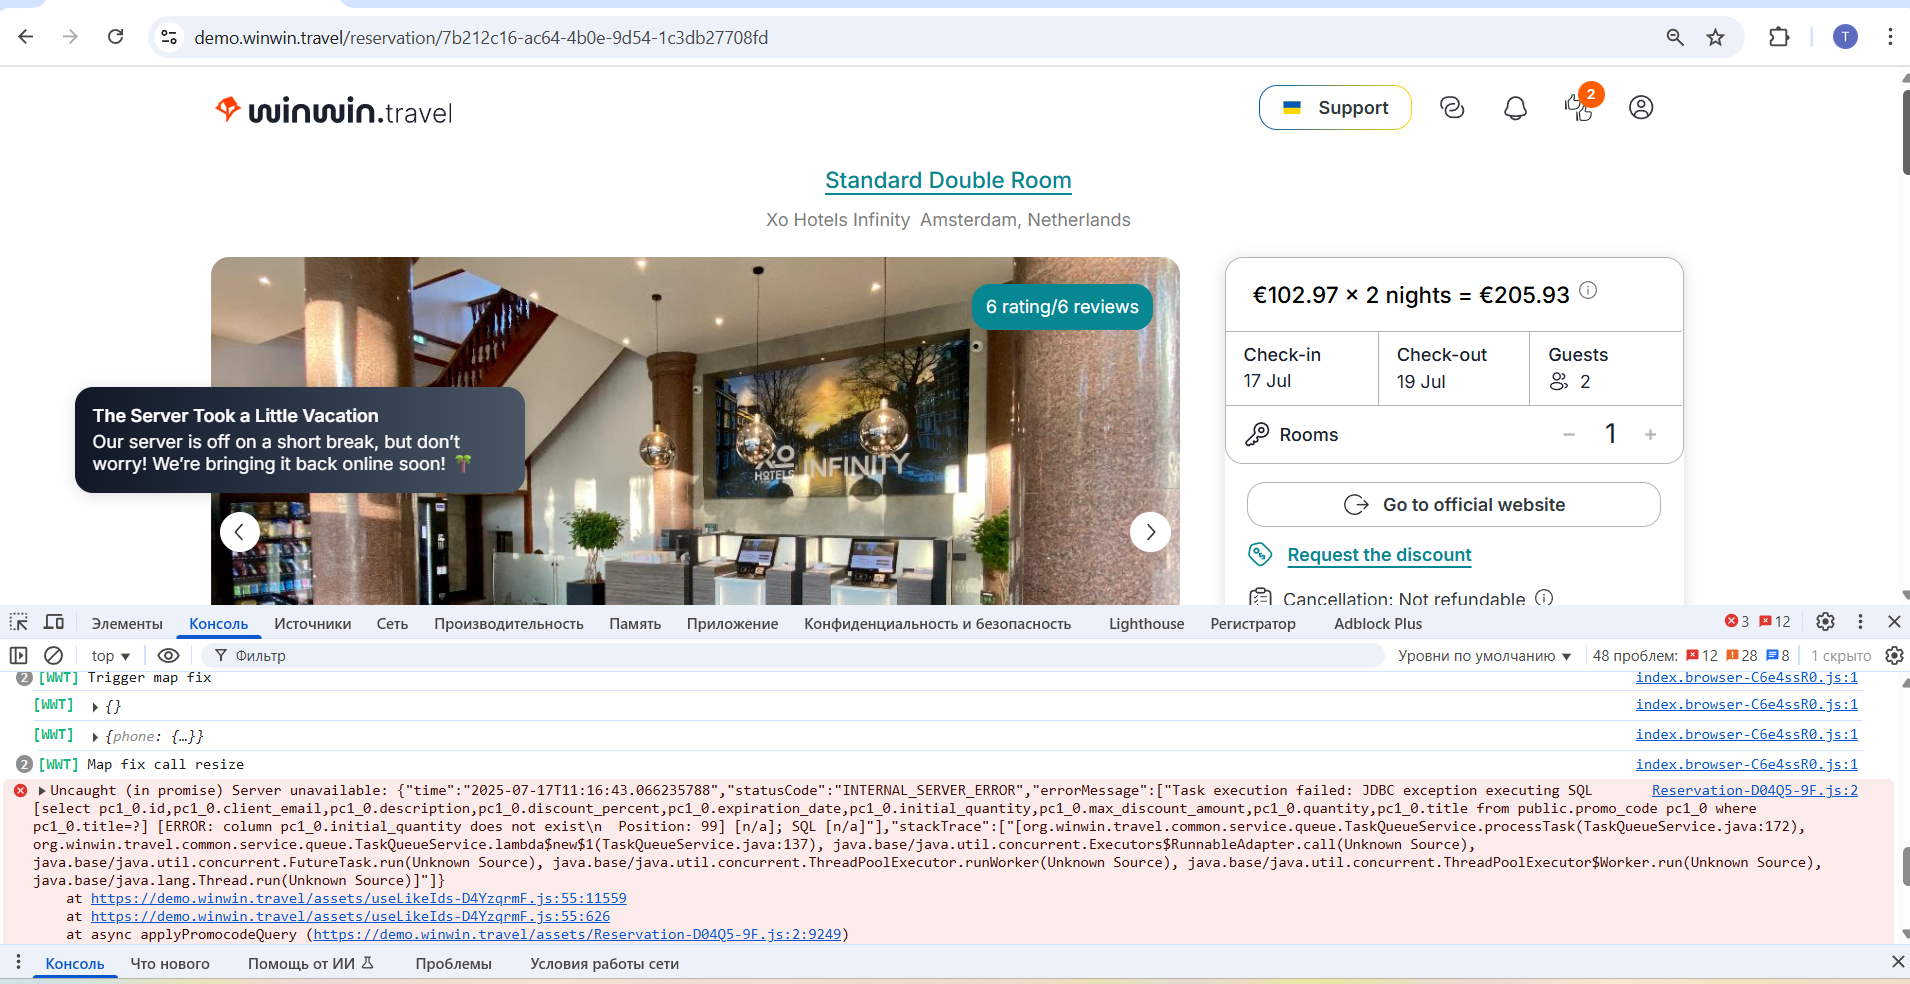Click the Guests 2 field
Screen dimensions: 1910x984
click(x=1606, y=368)
